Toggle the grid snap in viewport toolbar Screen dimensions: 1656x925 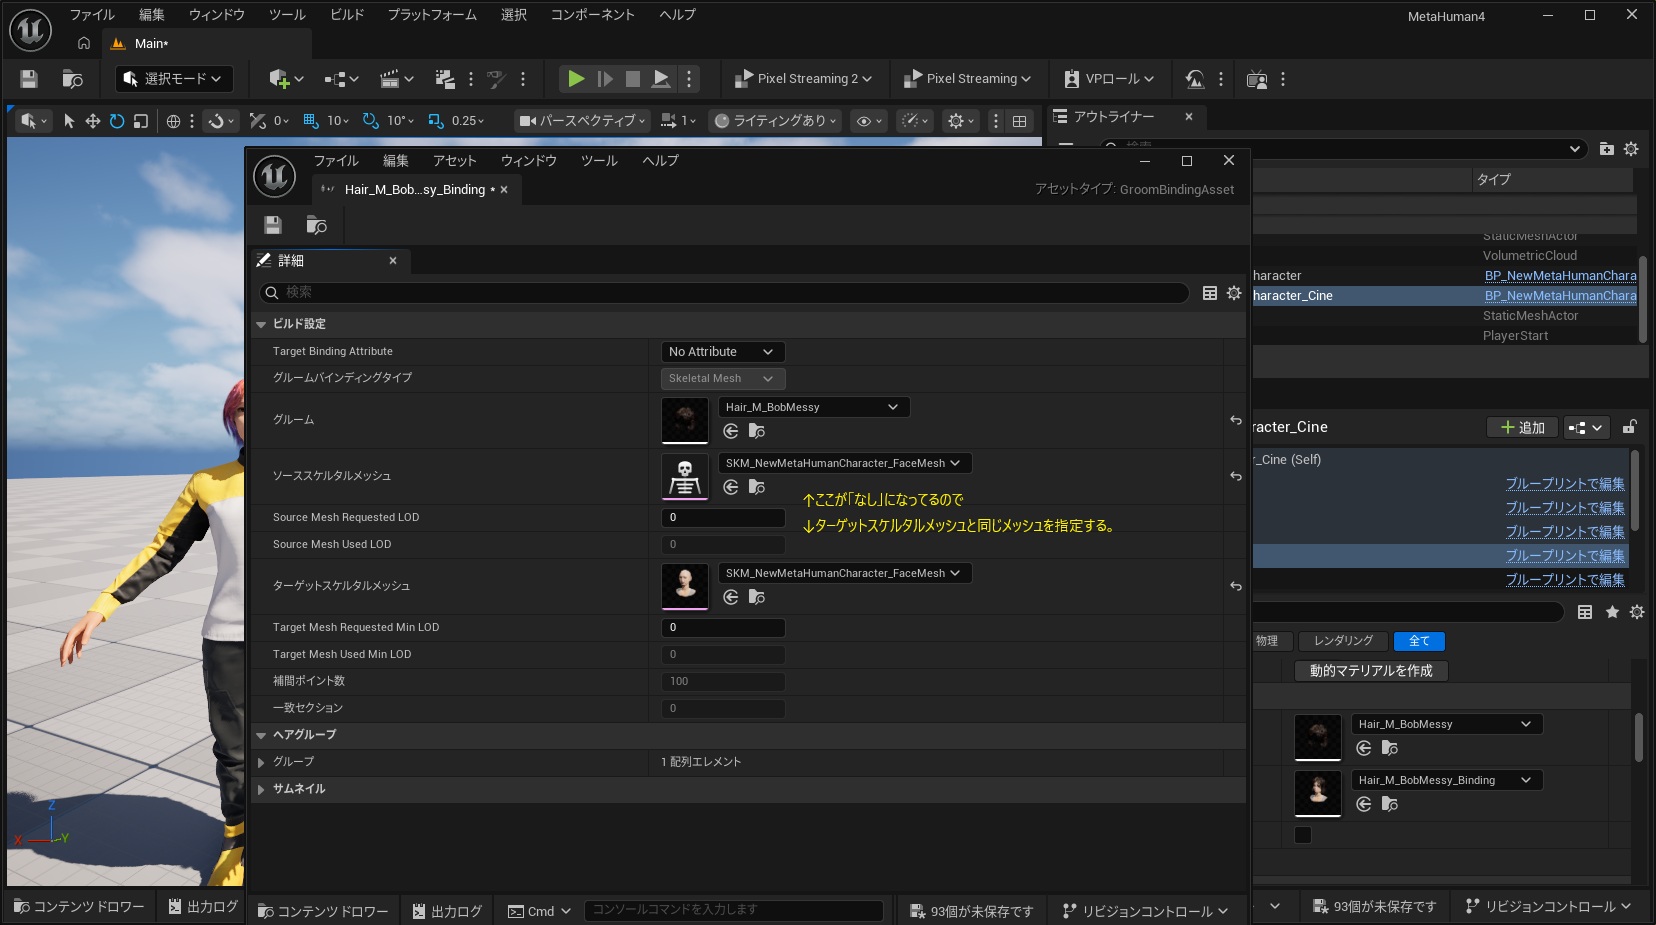tap(311, 121)
